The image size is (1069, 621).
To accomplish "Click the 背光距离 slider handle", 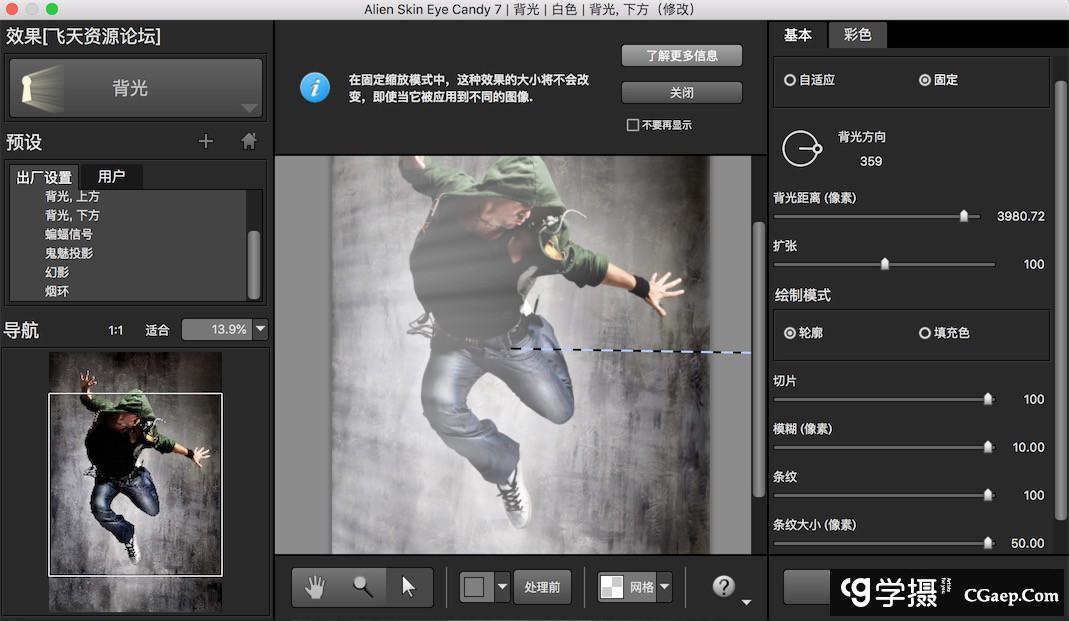I will (x=964, y=216).
